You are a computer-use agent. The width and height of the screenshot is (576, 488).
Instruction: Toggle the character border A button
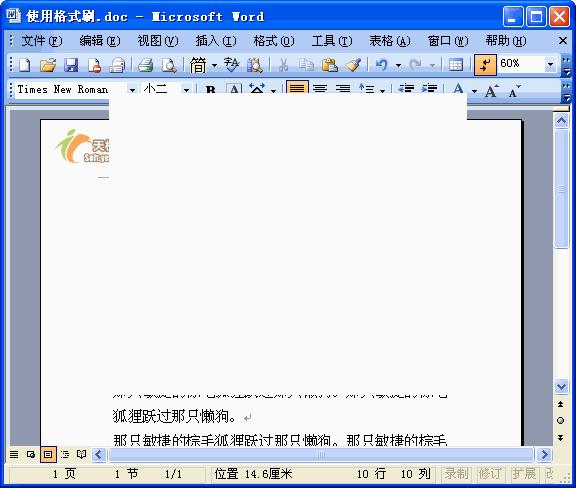[x=234, y=89]
